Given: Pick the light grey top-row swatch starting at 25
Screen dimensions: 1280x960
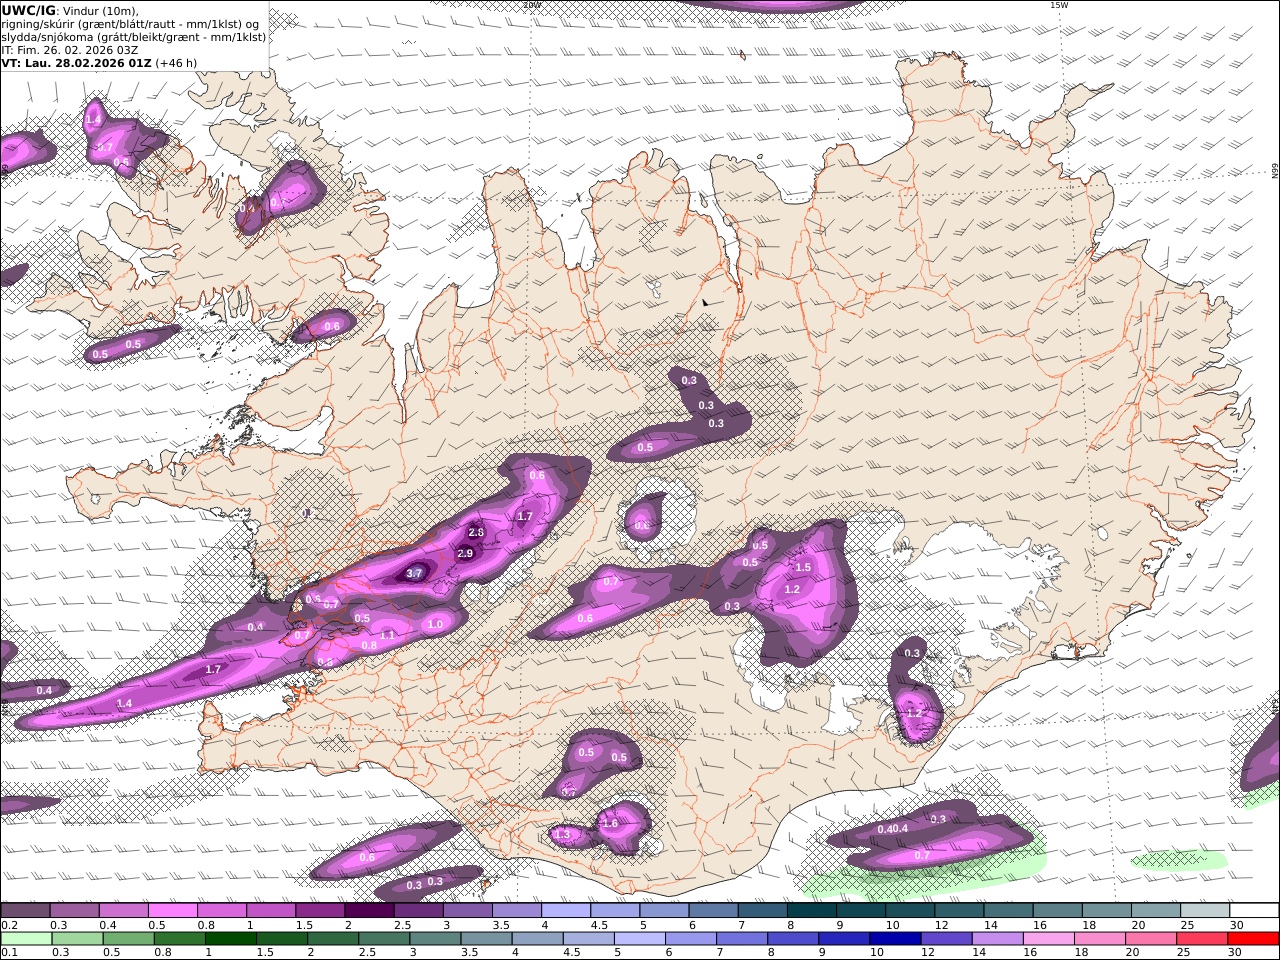Looking at the screenshot, I should [x=1205, y=910].
